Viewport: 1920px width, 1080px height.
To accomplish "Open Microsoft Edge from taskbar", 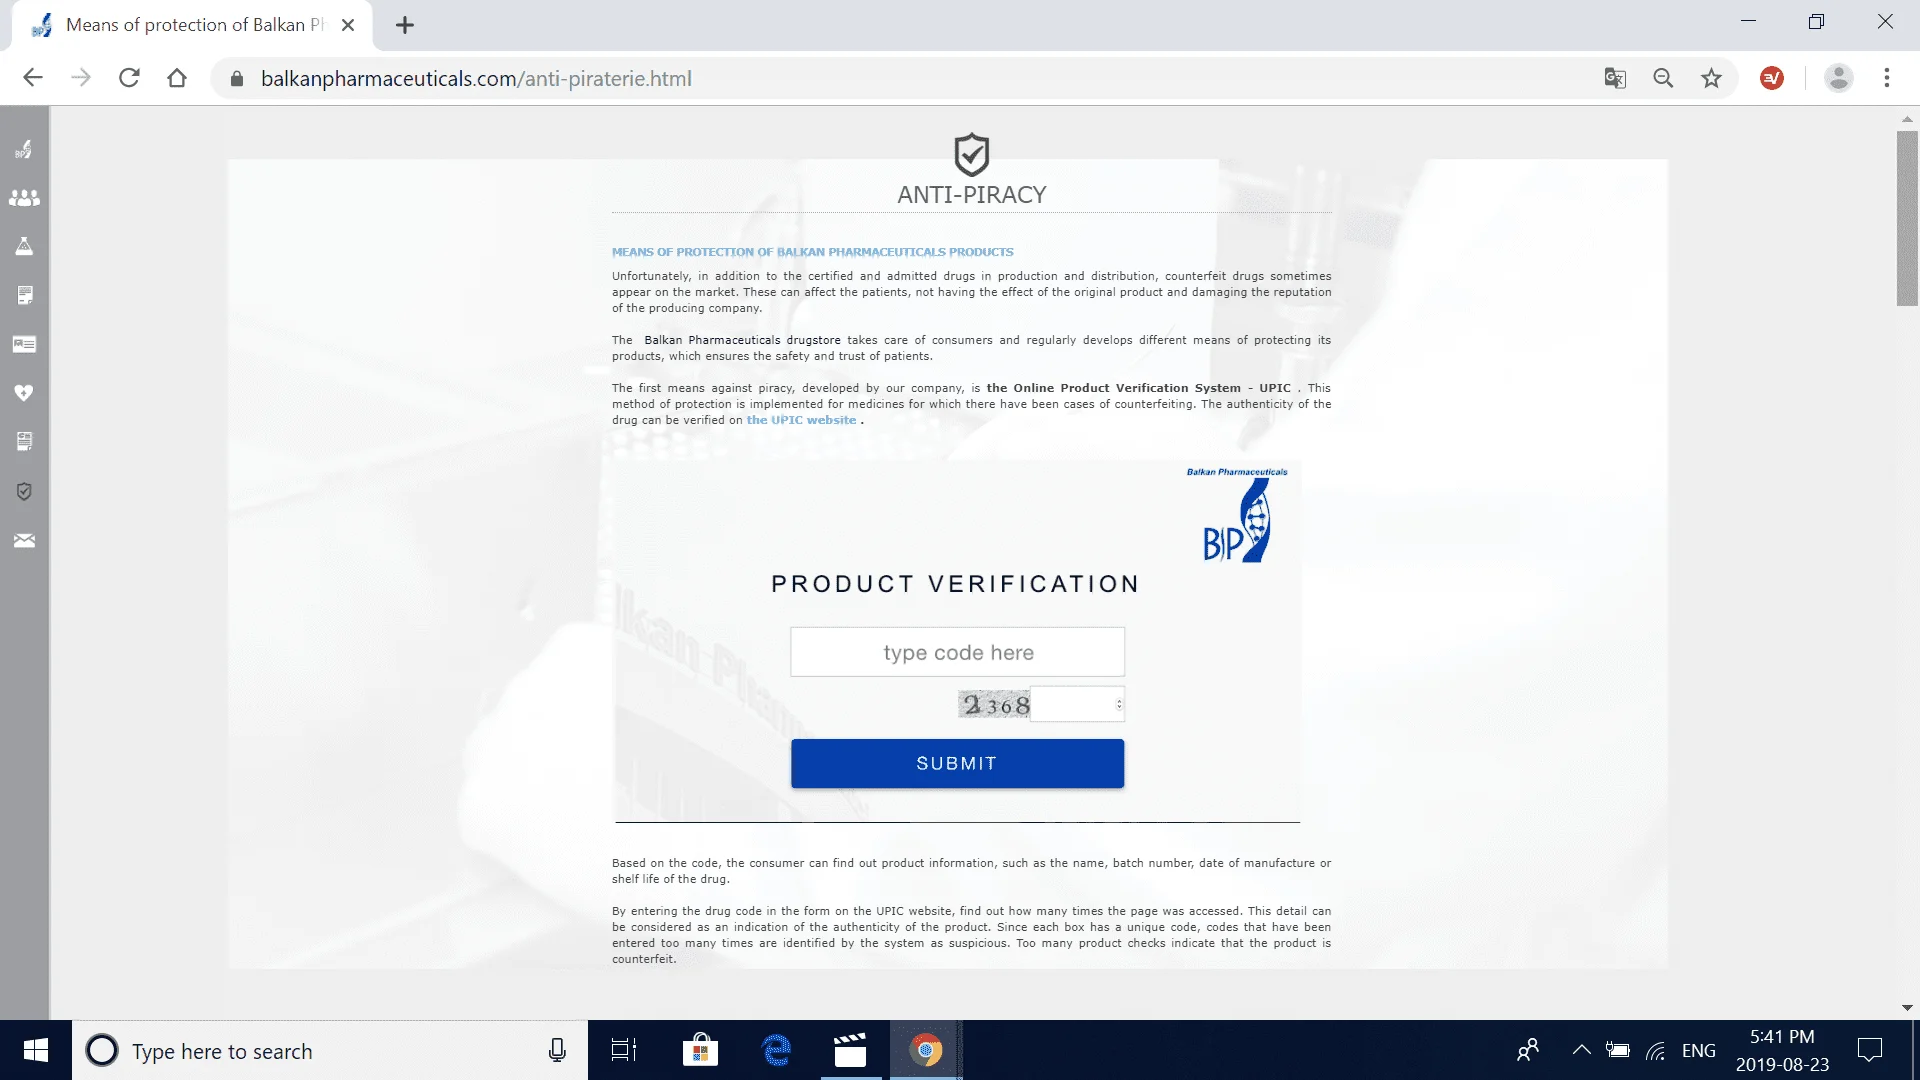I will 776,1050.
